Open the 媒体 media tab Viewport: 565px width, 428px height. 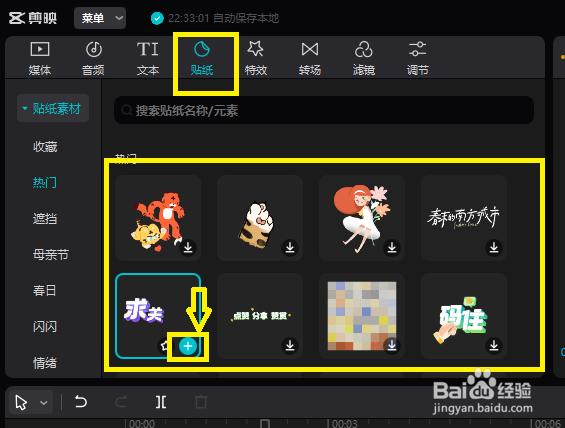click(x=40, y=58)
